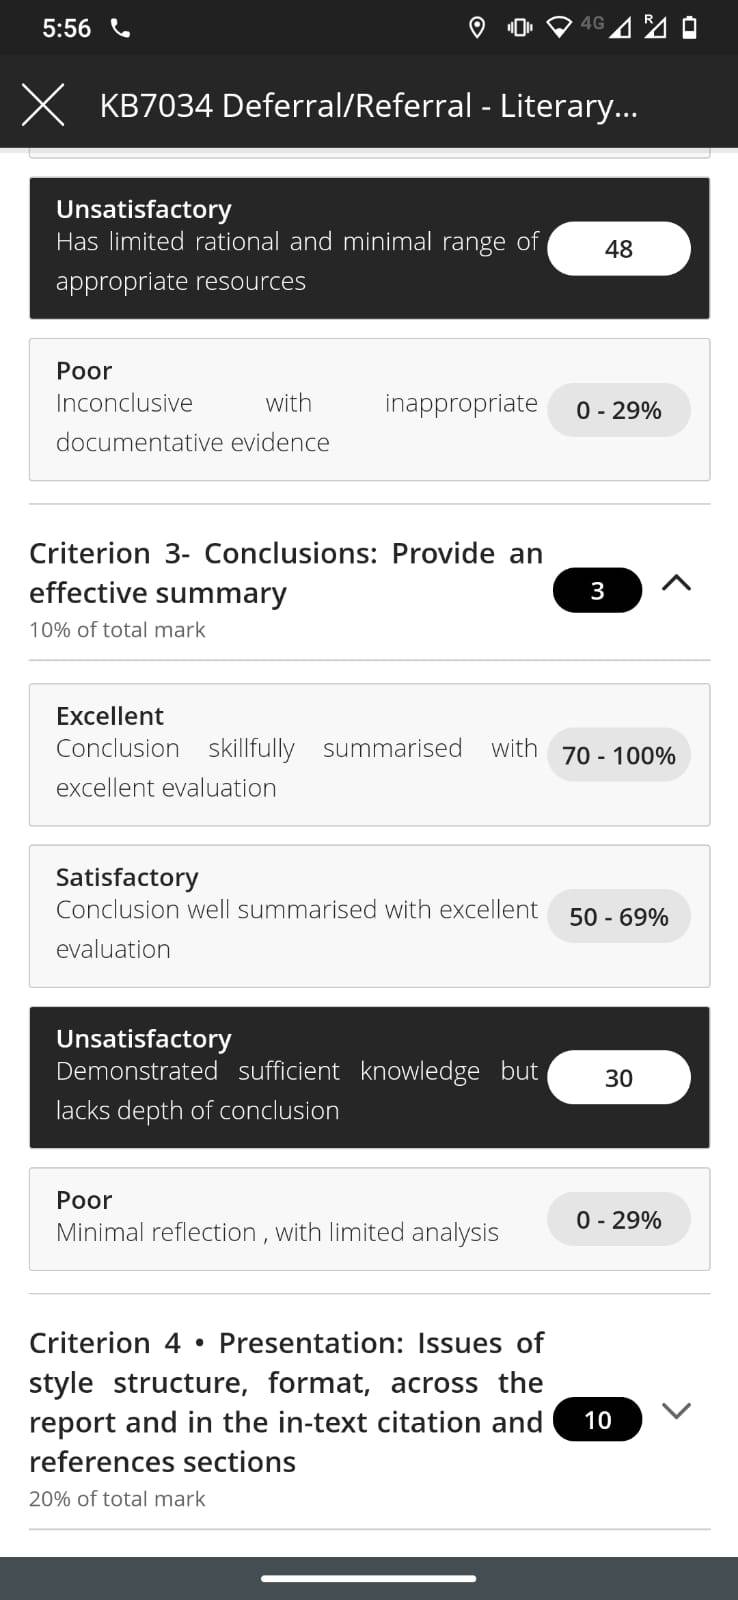Screen dimensions: 738x1600
Task: Select Unsatisfactory limited rational level scored 48
Action: [370, 248]
